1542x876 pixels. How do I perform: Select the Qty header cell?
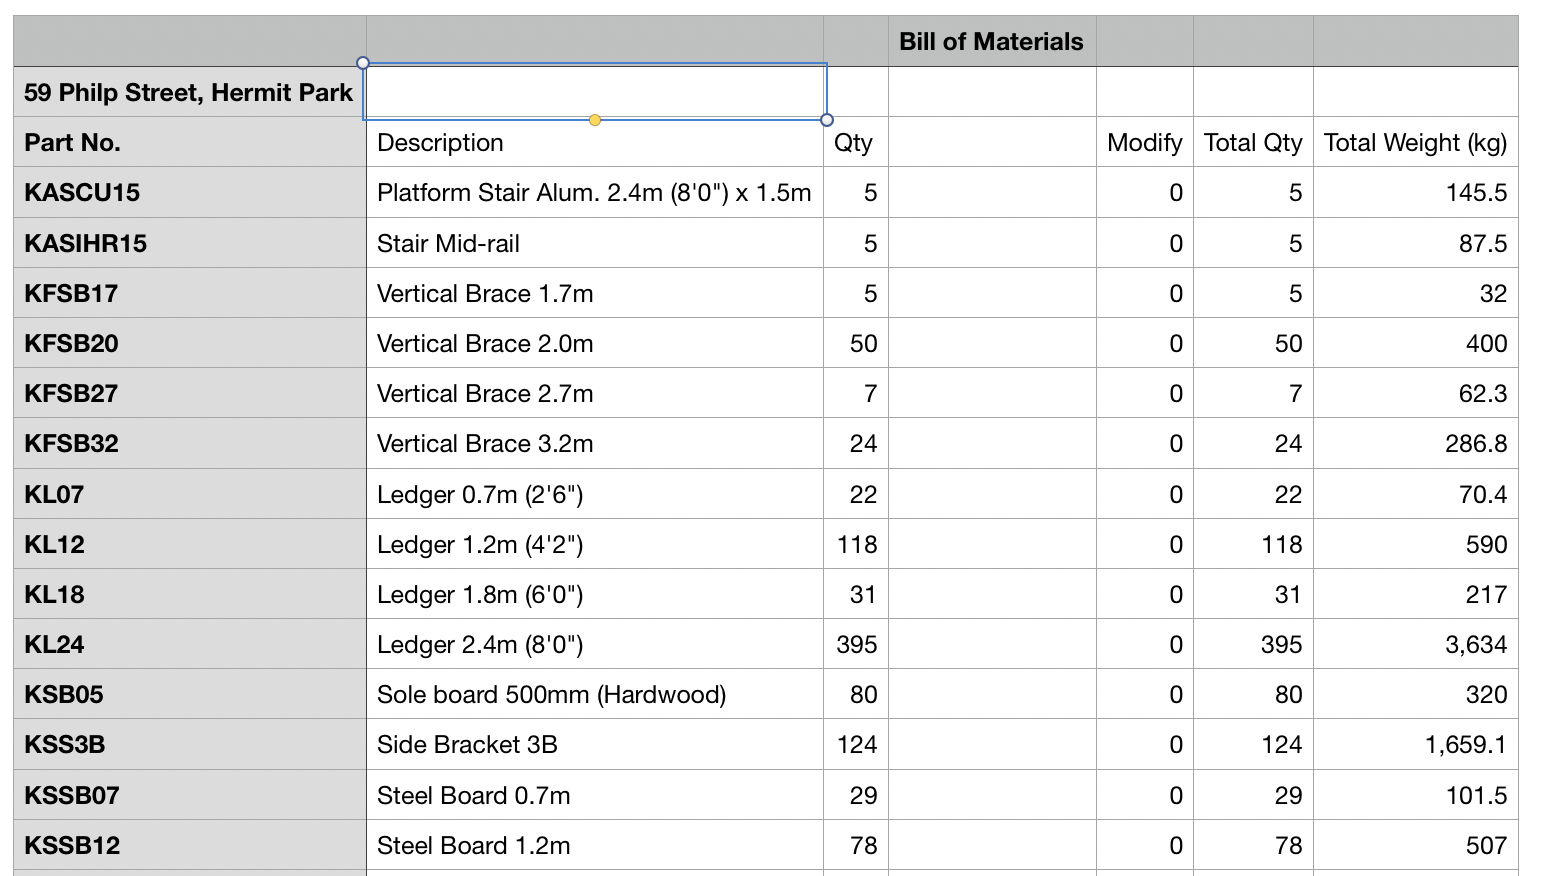click(x=856, y=142)
